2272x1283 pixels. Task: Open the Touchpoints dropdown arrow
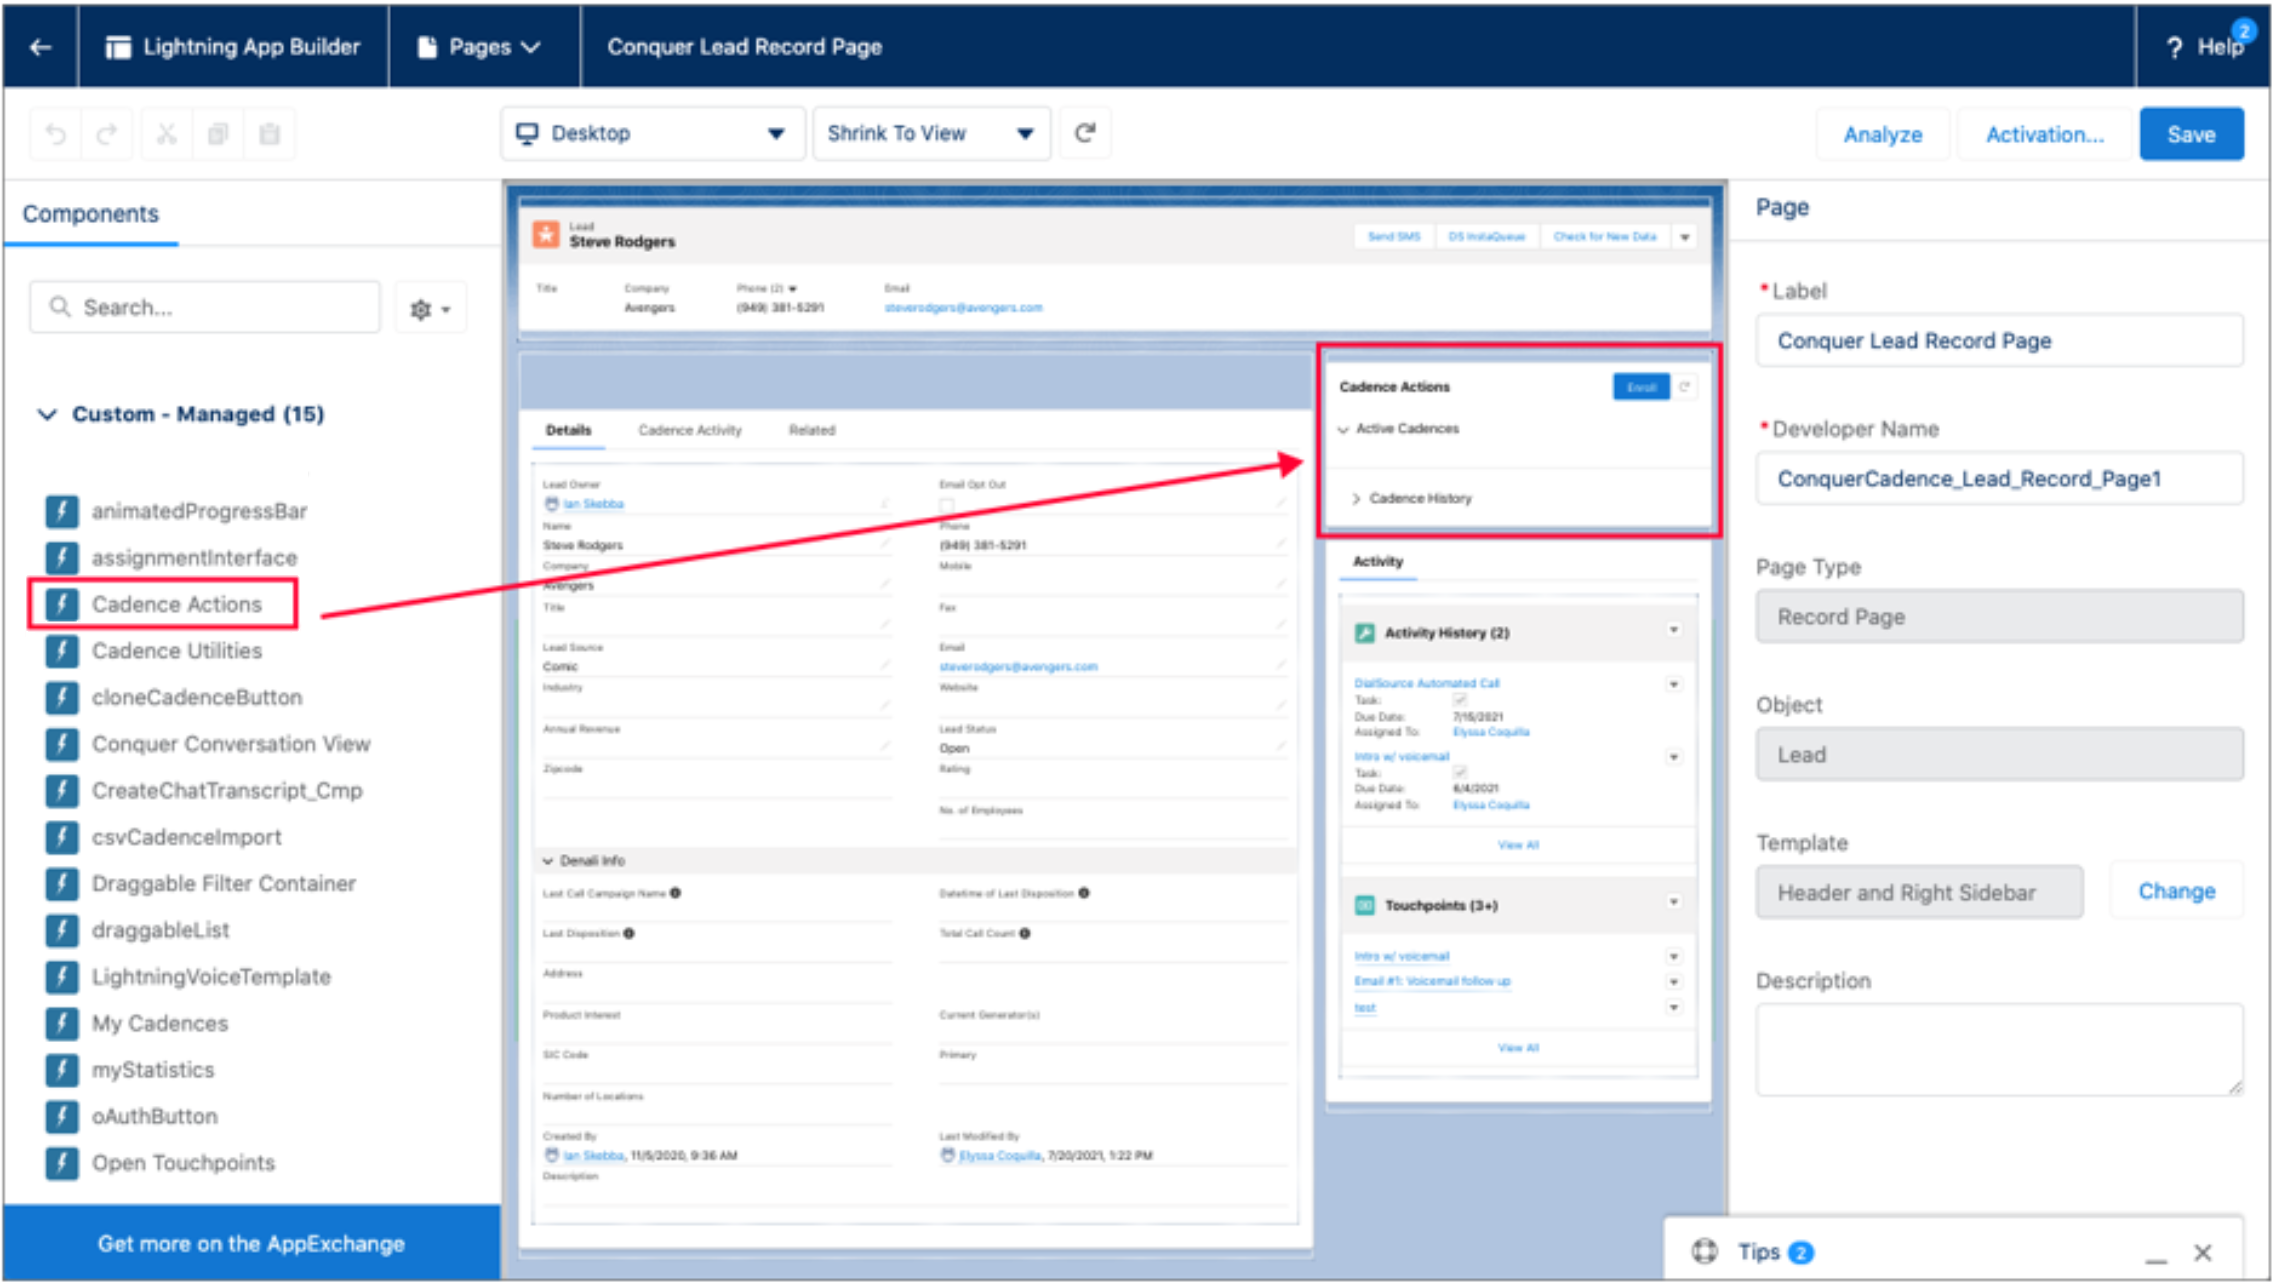point(1674,902)
